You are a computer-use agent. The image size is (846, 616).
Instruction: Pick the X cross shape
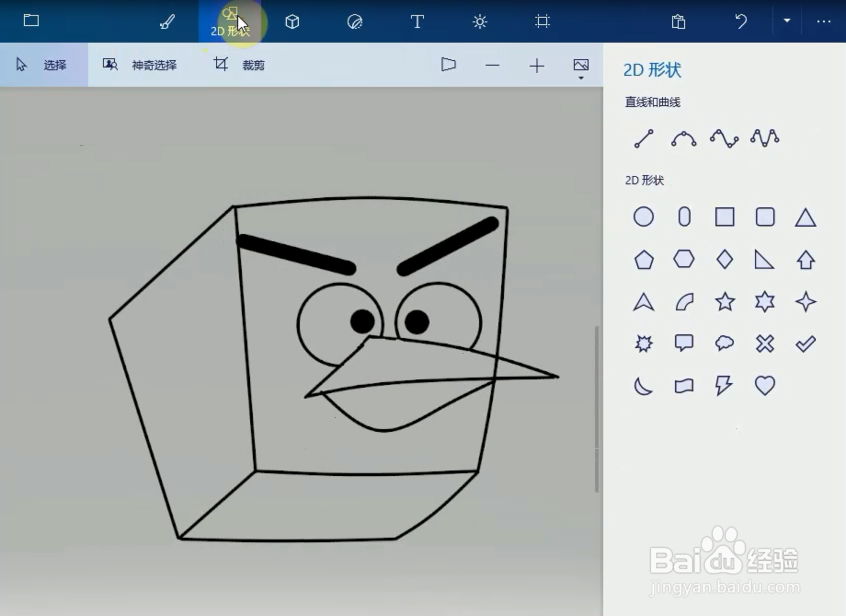[765, 343]
